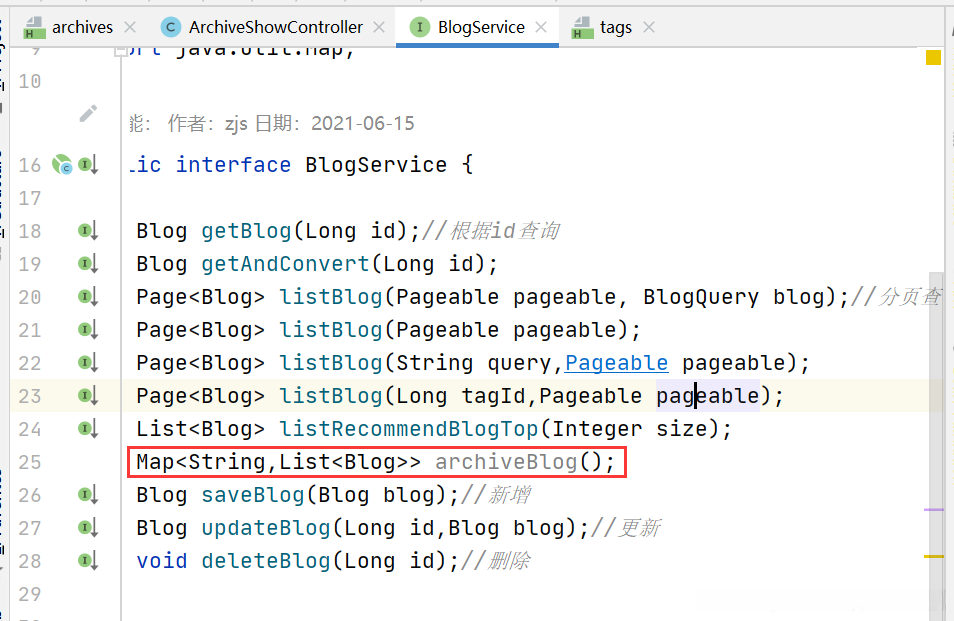
Task: Go to implementation gutter icon on line 21
Action: pos(88,330)
